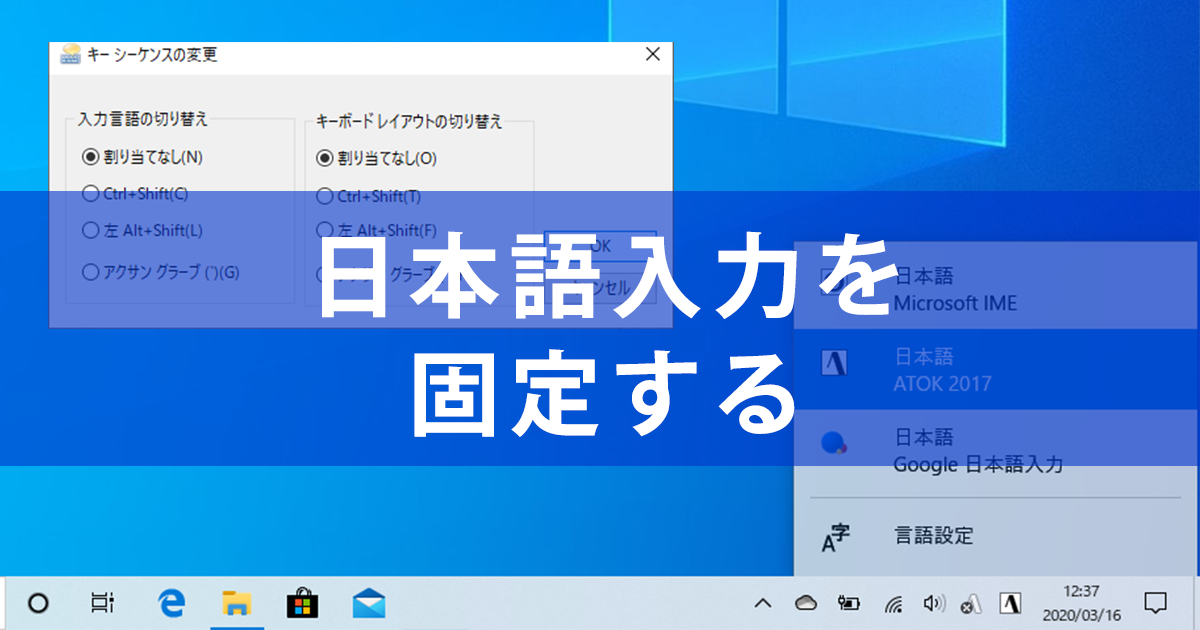This screenshot has height=630, width=1200.
Task: Click the battery status icon
Action: [x=849, y=604]
